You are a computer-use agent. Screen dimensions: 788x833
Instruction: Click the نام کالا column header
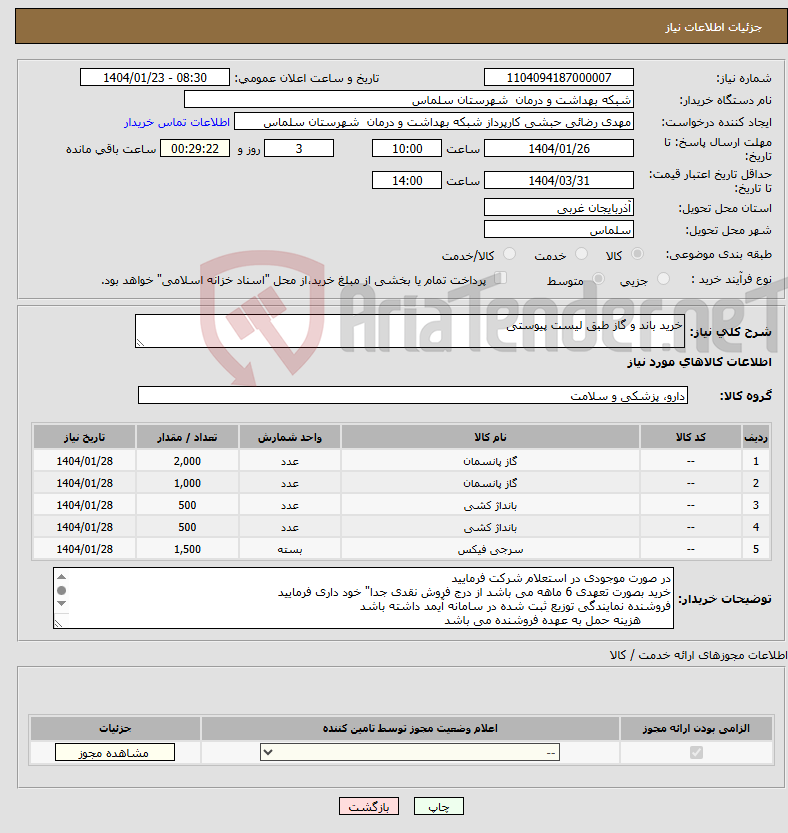(x=490, y=437)
